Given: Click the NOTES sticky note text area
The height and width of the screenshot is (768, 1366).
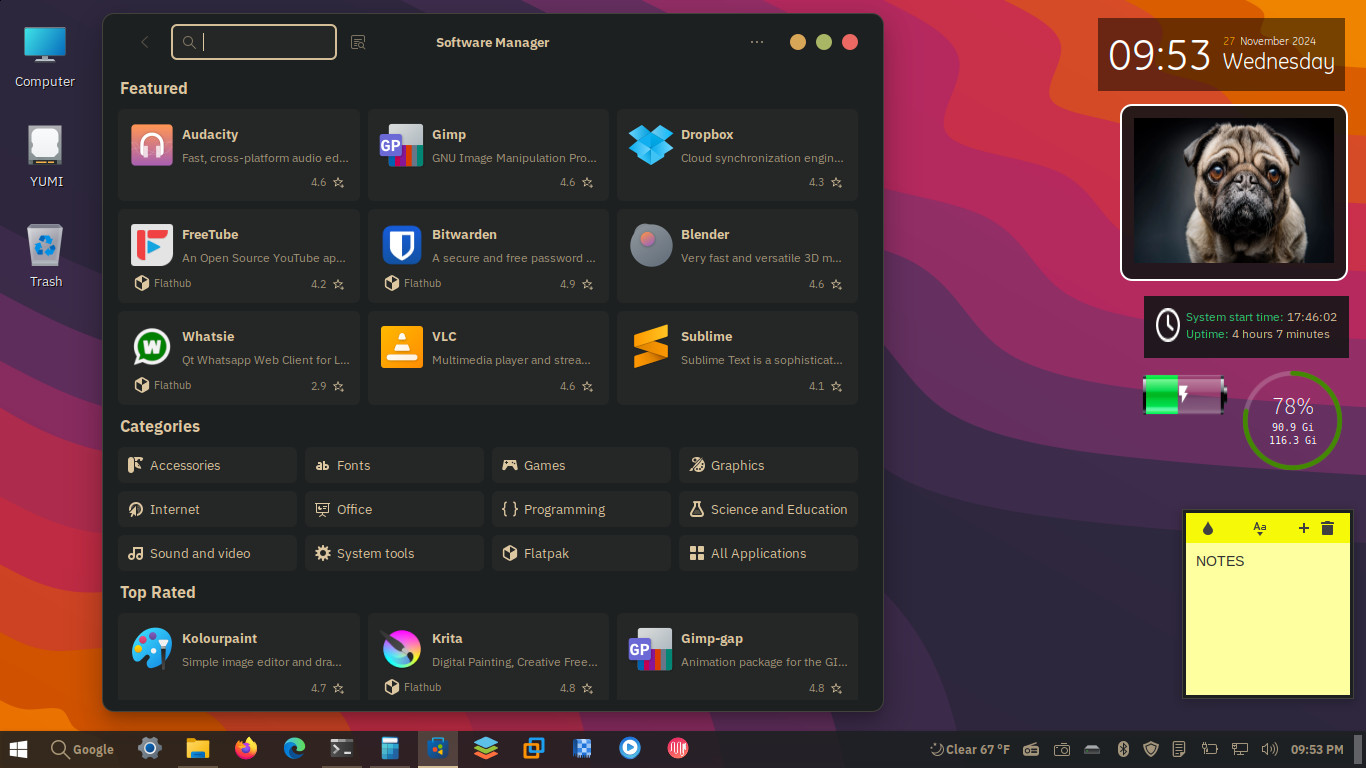Looking at the screenshot, I should pyautogui.click(x=1267, y=618).
